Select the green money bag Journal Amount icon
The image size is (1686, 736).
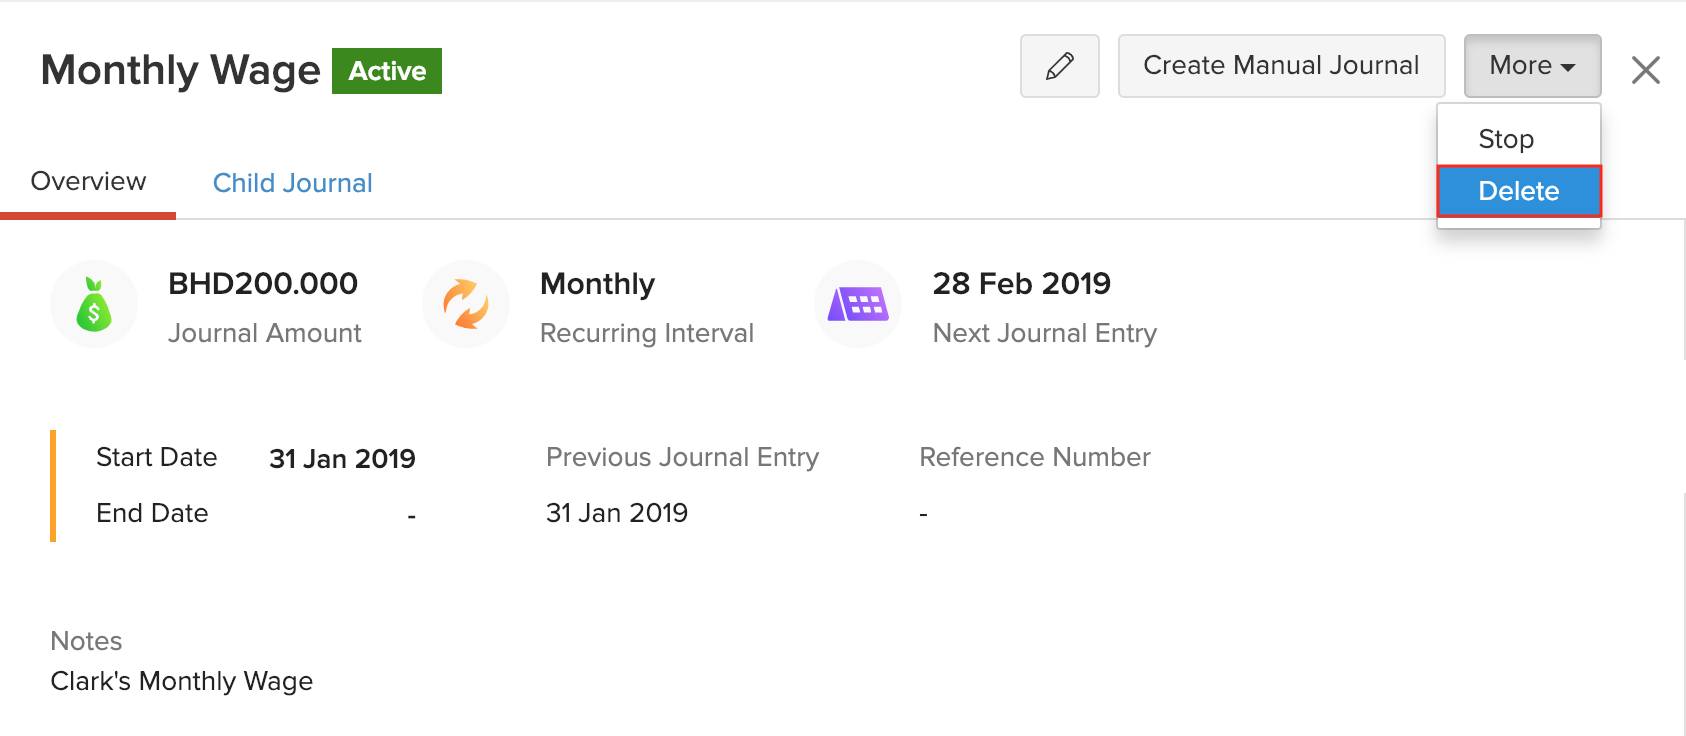(94, 304)
